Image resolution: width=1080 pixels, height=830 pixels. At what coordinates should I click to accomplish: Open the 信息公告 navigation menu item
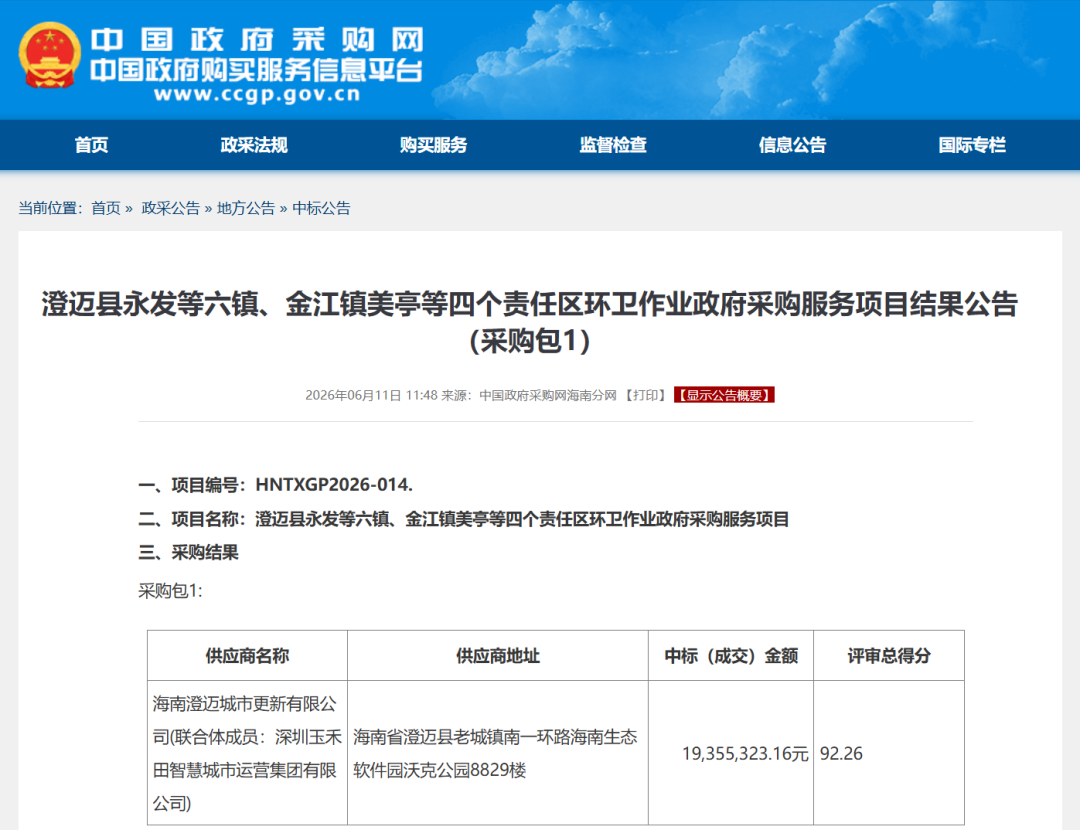click(793, 145)
